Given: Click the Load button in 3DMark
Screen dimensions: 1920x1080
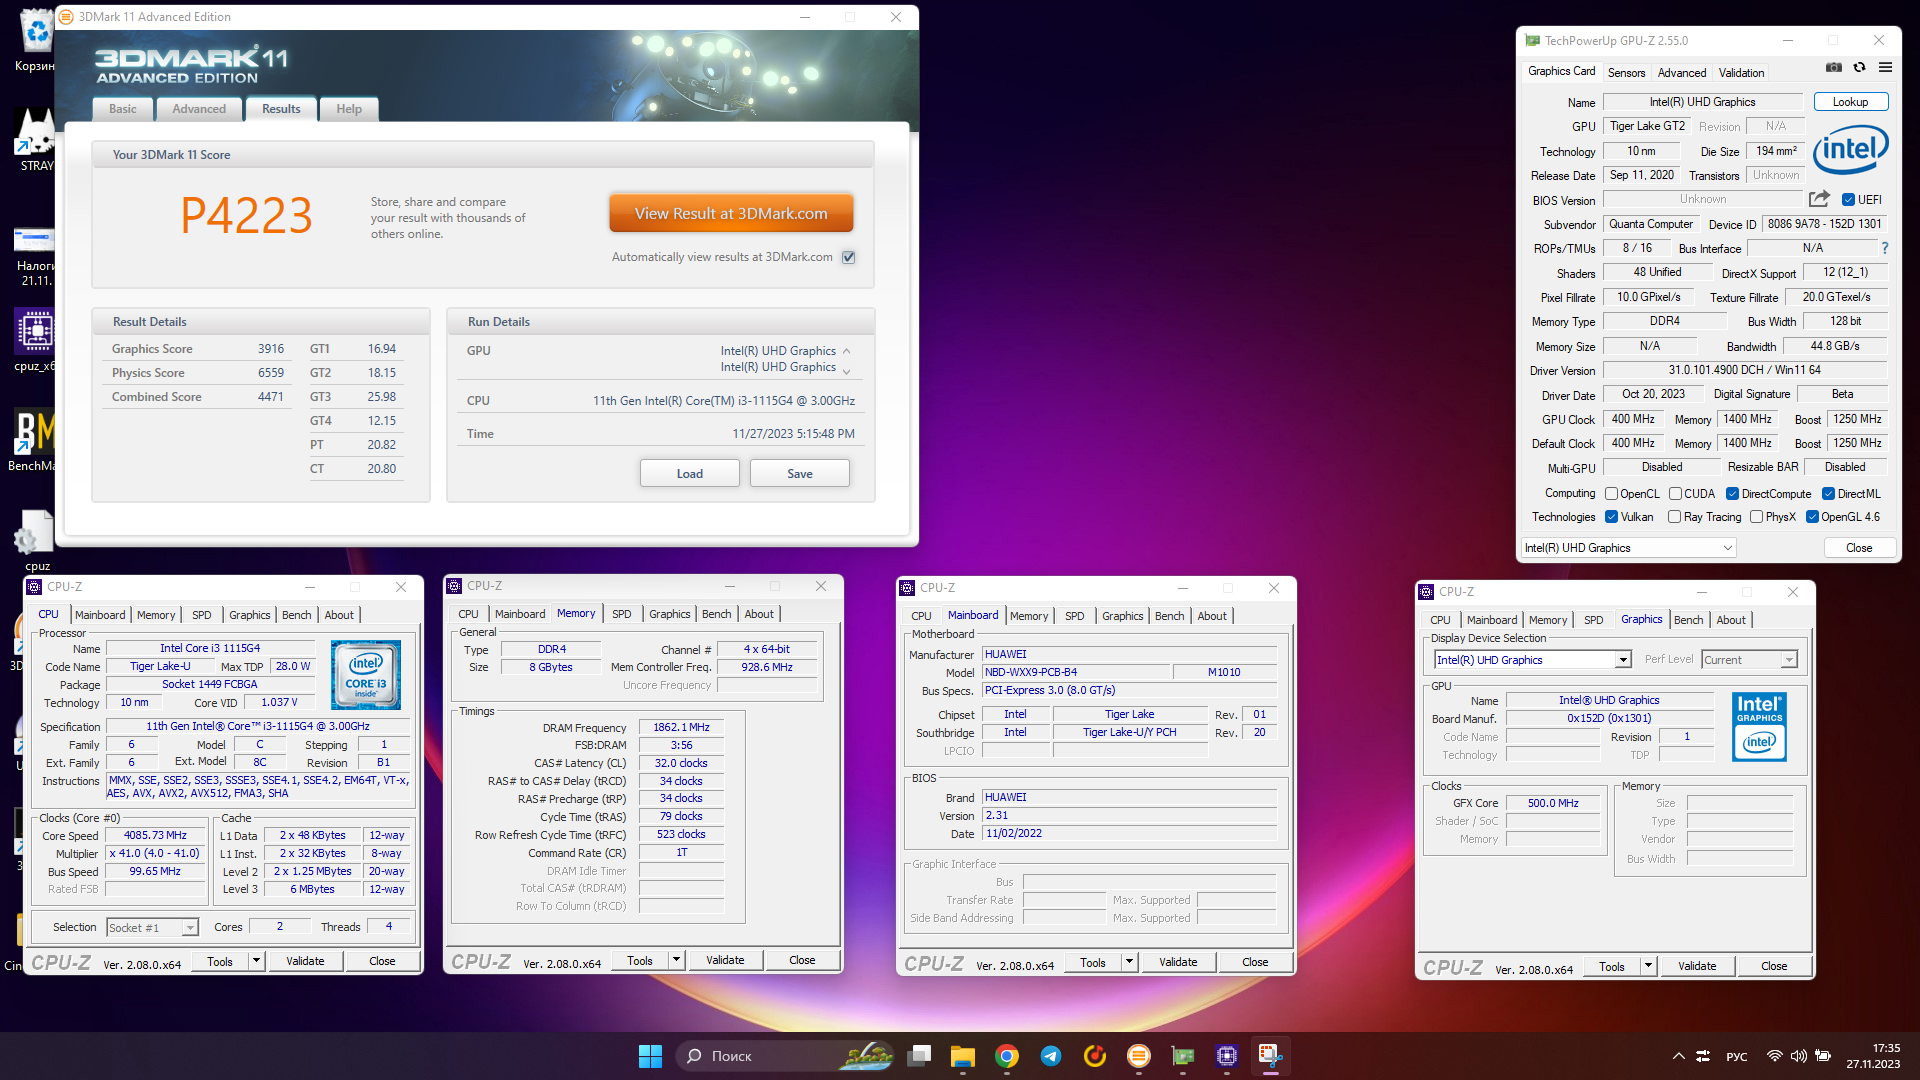Looking at the screenshot, I should 690,474.
